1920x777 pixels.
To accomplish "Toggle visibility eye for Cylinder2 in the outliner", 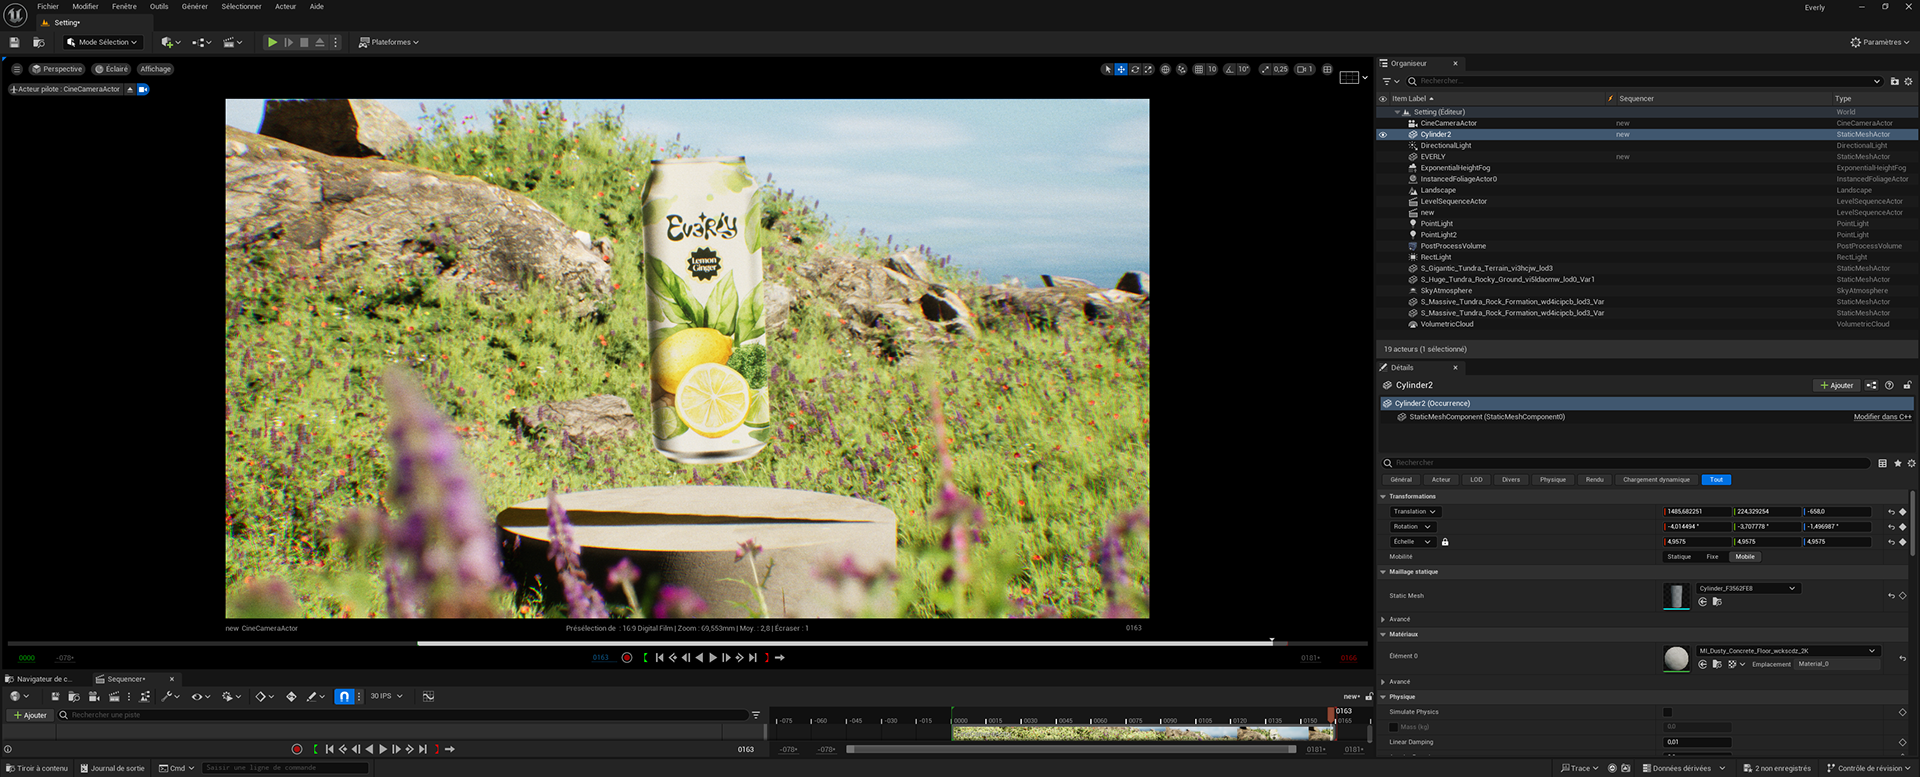I will click(x=1383, y=134).
